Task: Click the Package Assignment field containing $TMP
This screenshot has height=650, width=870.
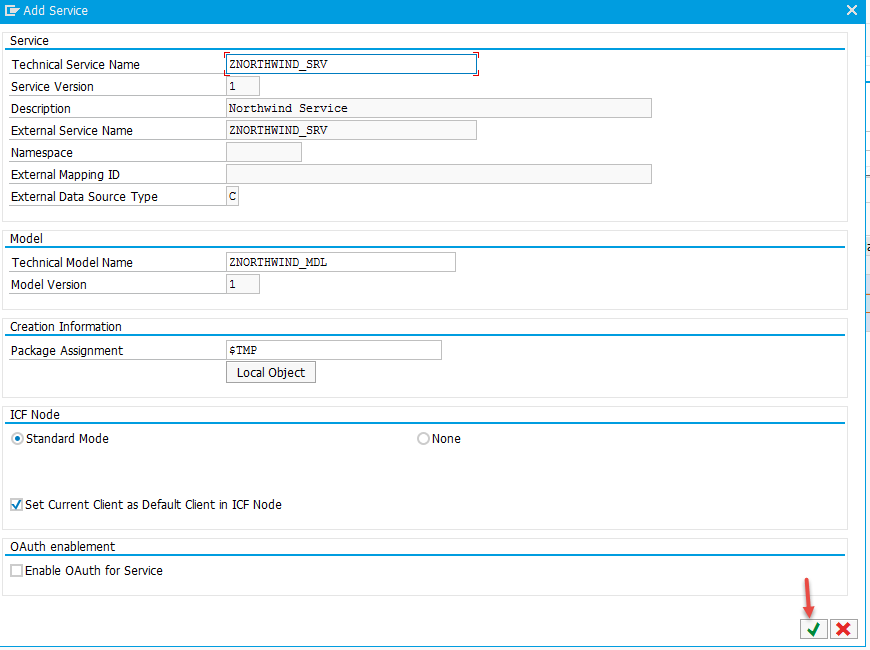Action: point(334,350)
